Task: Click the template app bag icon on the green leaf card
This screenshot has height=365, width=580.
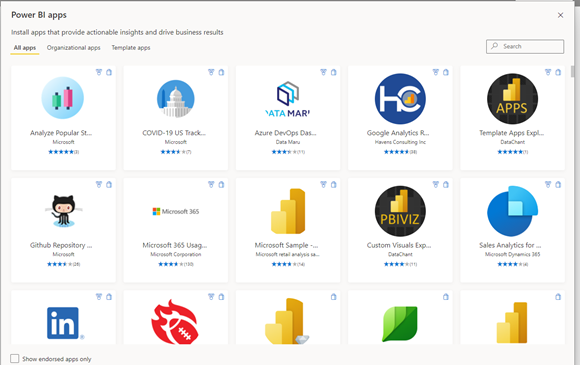Action: pos(446,297)
